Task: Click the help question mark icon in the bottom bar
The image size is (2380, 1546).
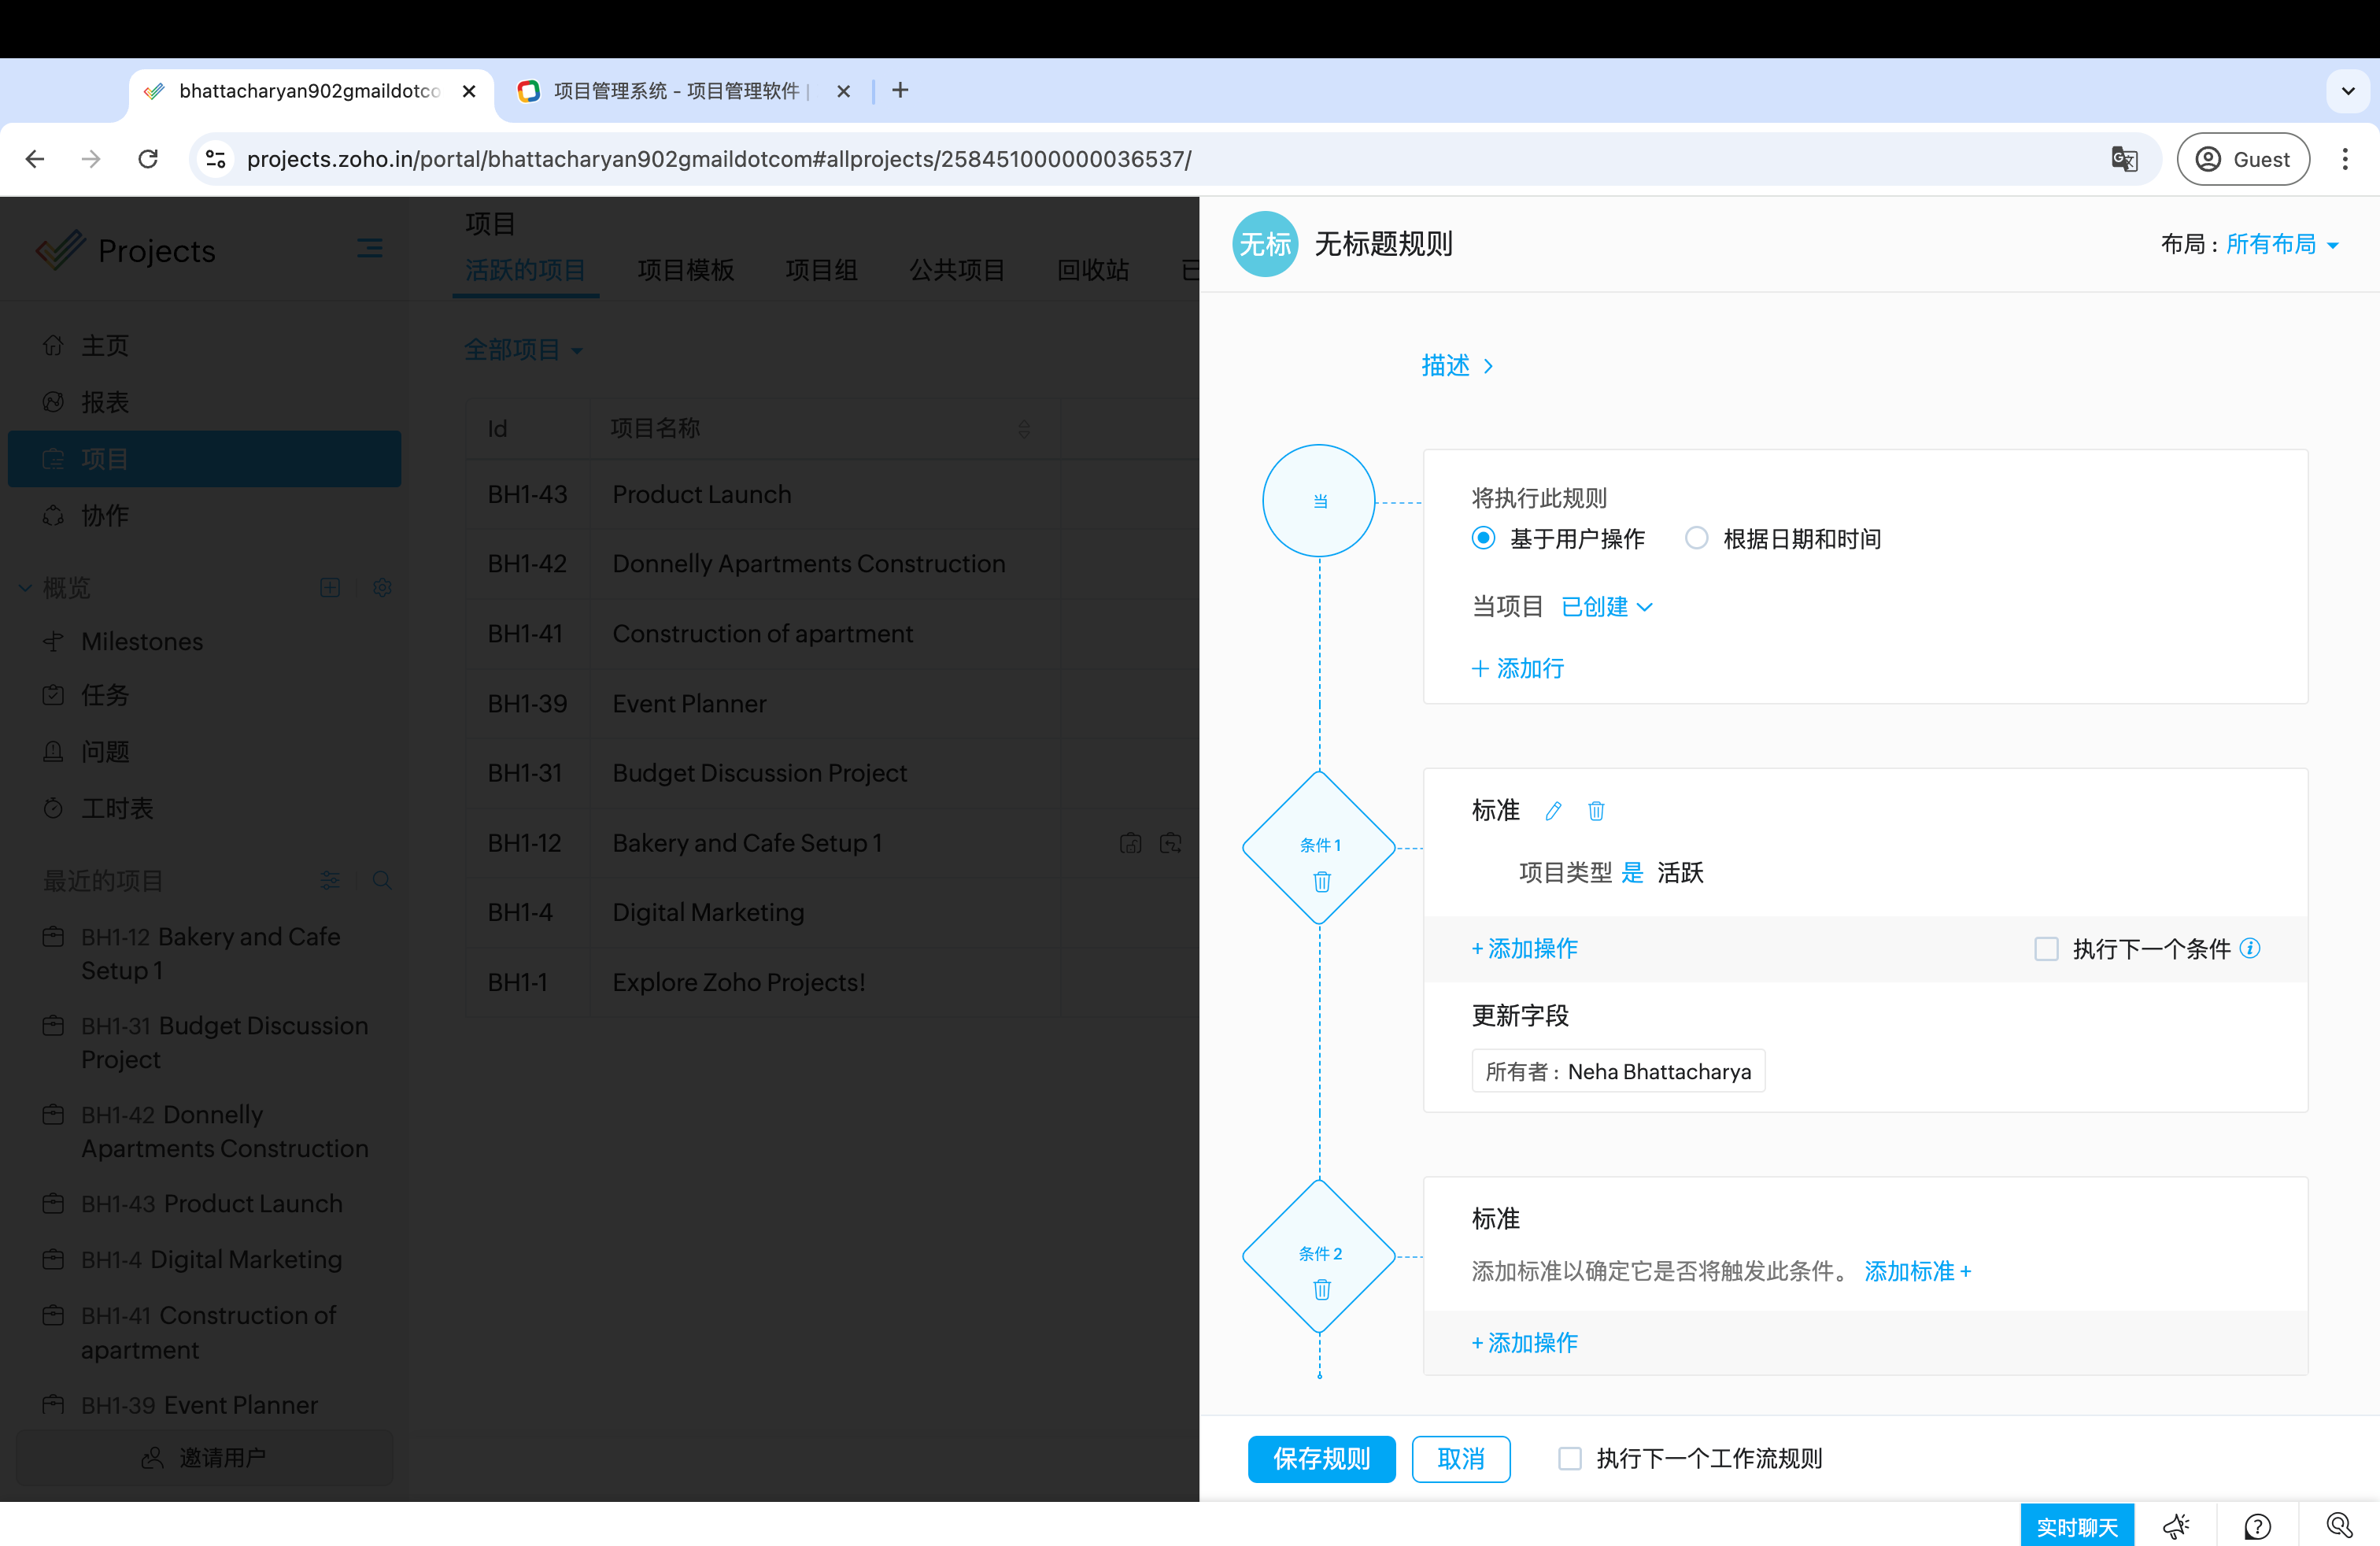Action: pyautogui.click(x=2257, y=1526)
